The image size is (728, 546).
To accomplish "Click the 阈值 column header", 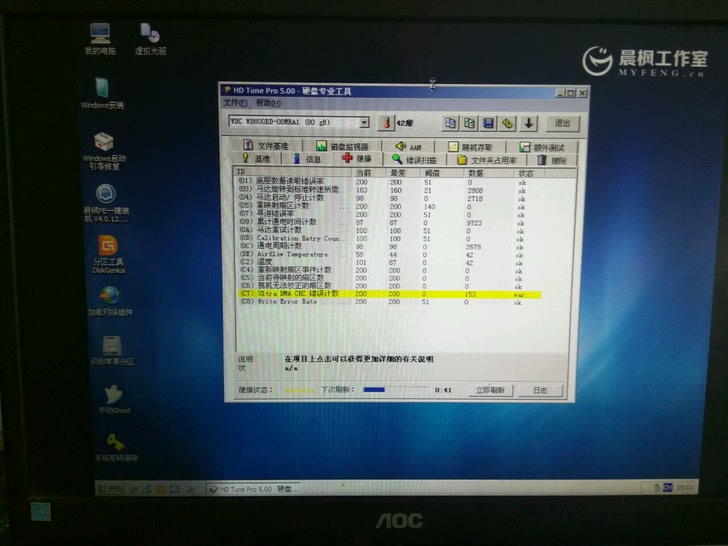I will click(442, 173).
